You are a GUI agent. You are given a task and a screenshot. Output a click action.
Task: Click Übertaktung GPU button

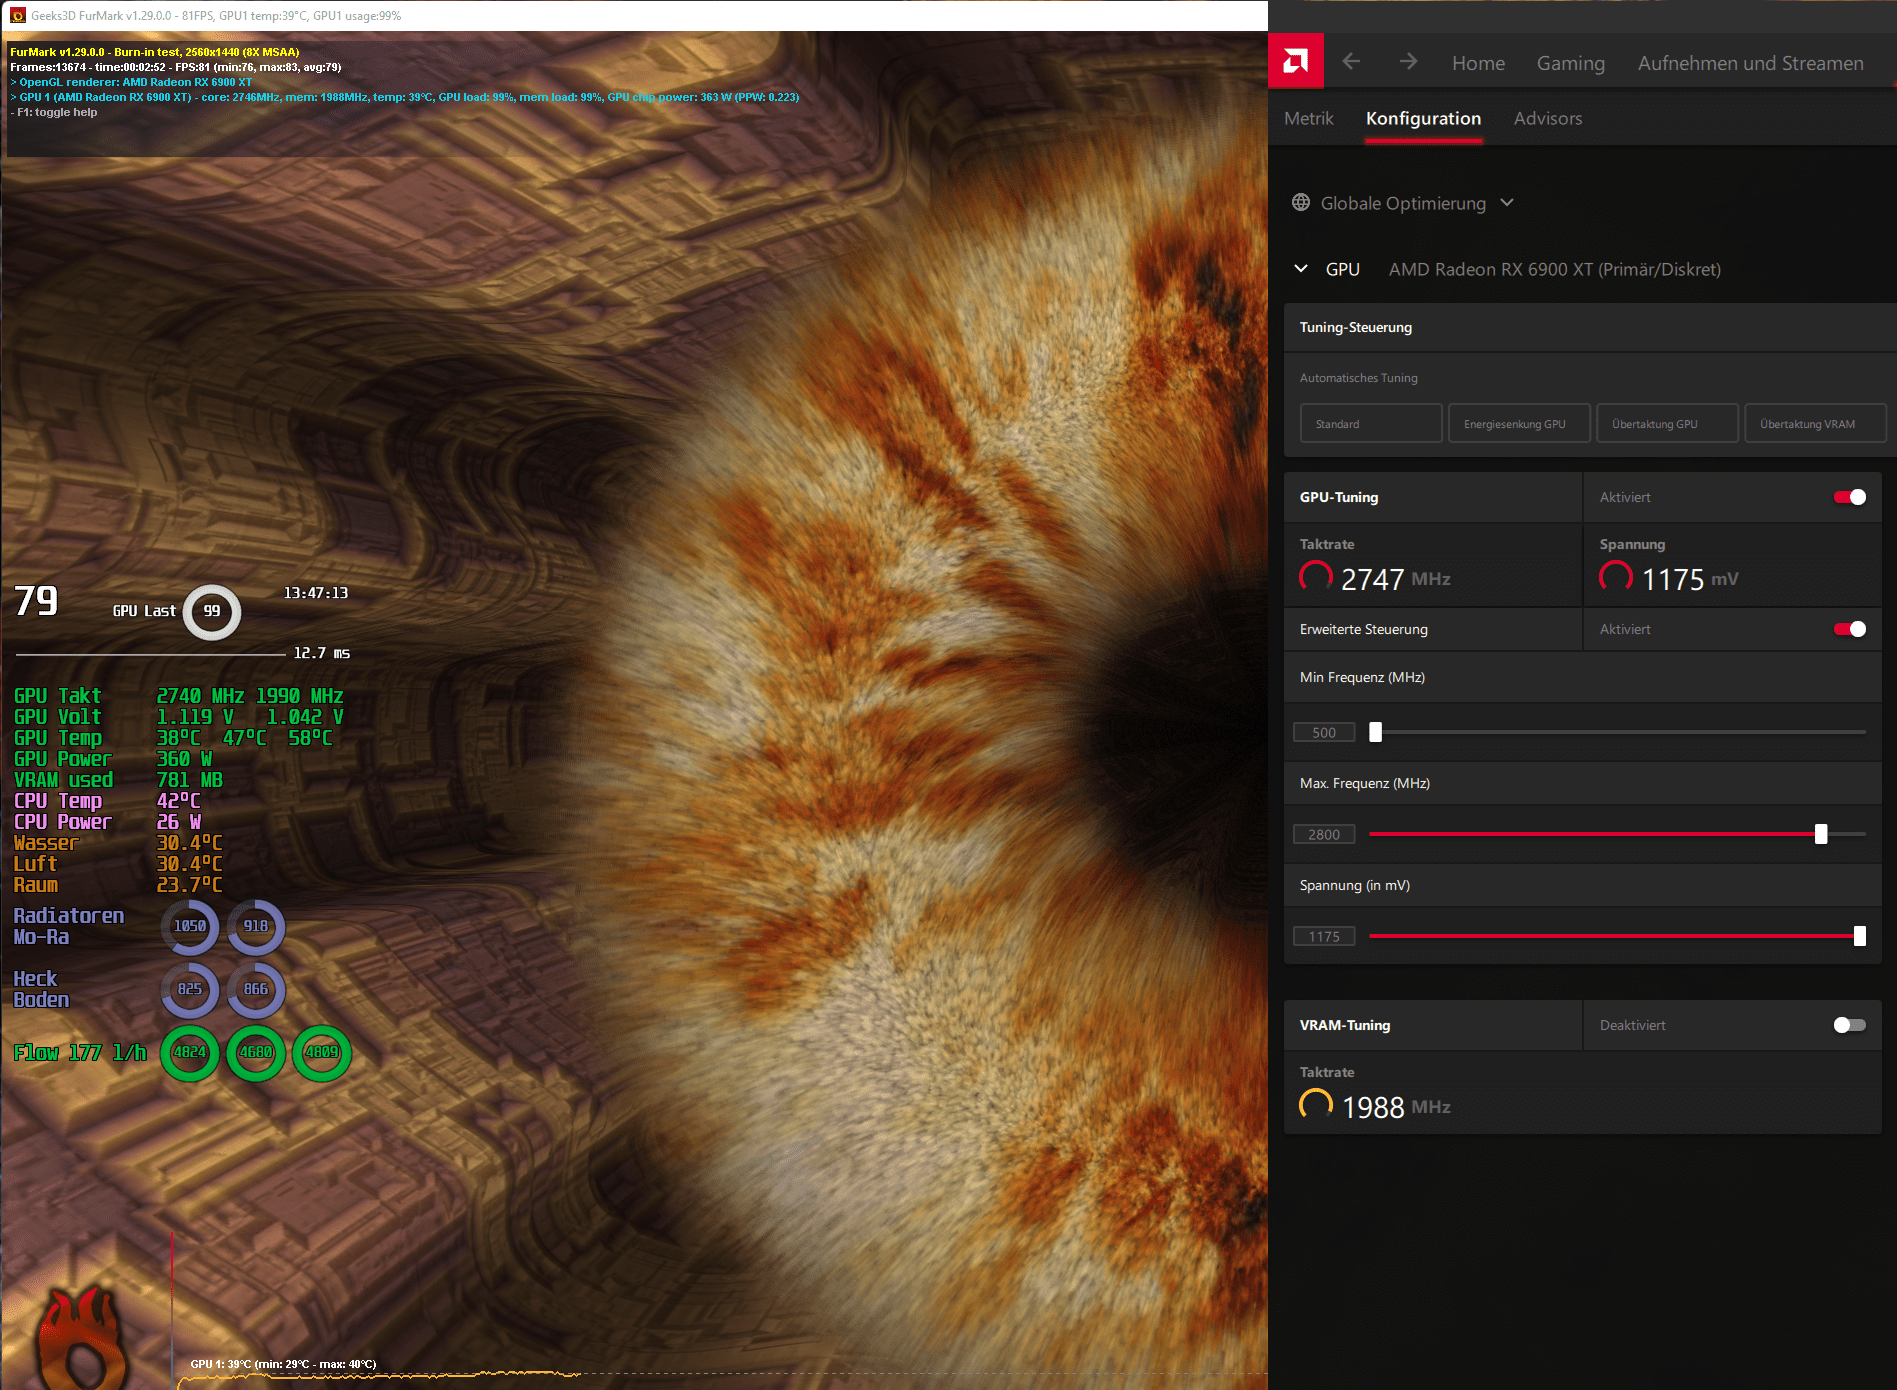click(1667, 424)
